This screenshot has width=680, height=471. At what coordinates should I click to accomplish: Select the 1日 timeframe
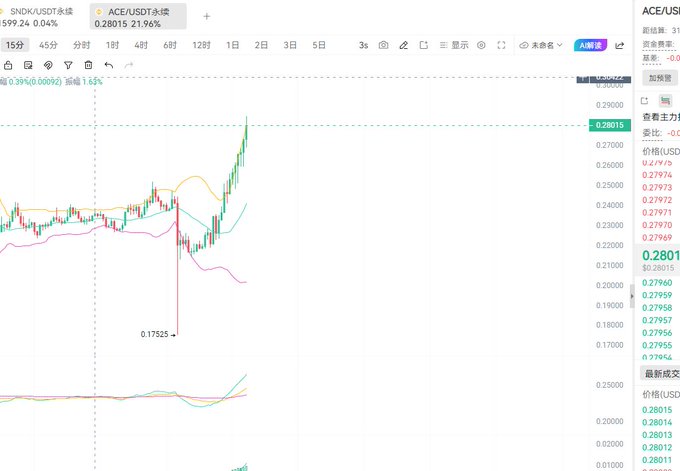232,45
